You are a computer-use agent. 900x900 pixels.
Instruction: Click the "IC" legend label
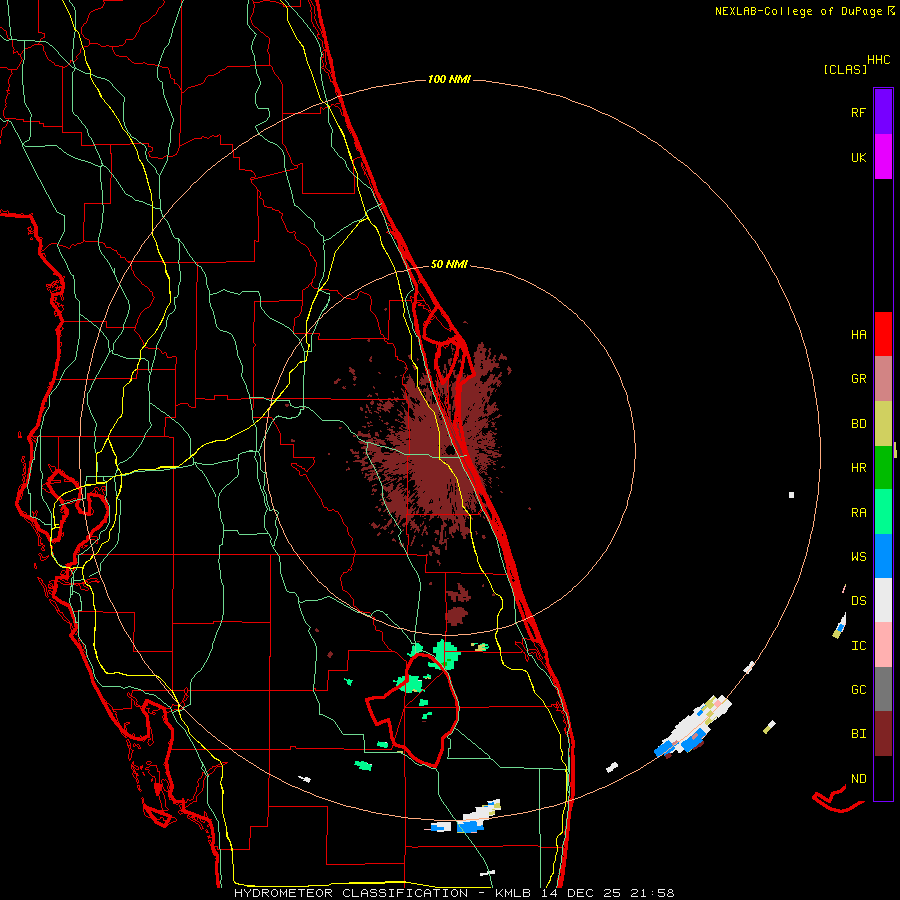(858, 646)
